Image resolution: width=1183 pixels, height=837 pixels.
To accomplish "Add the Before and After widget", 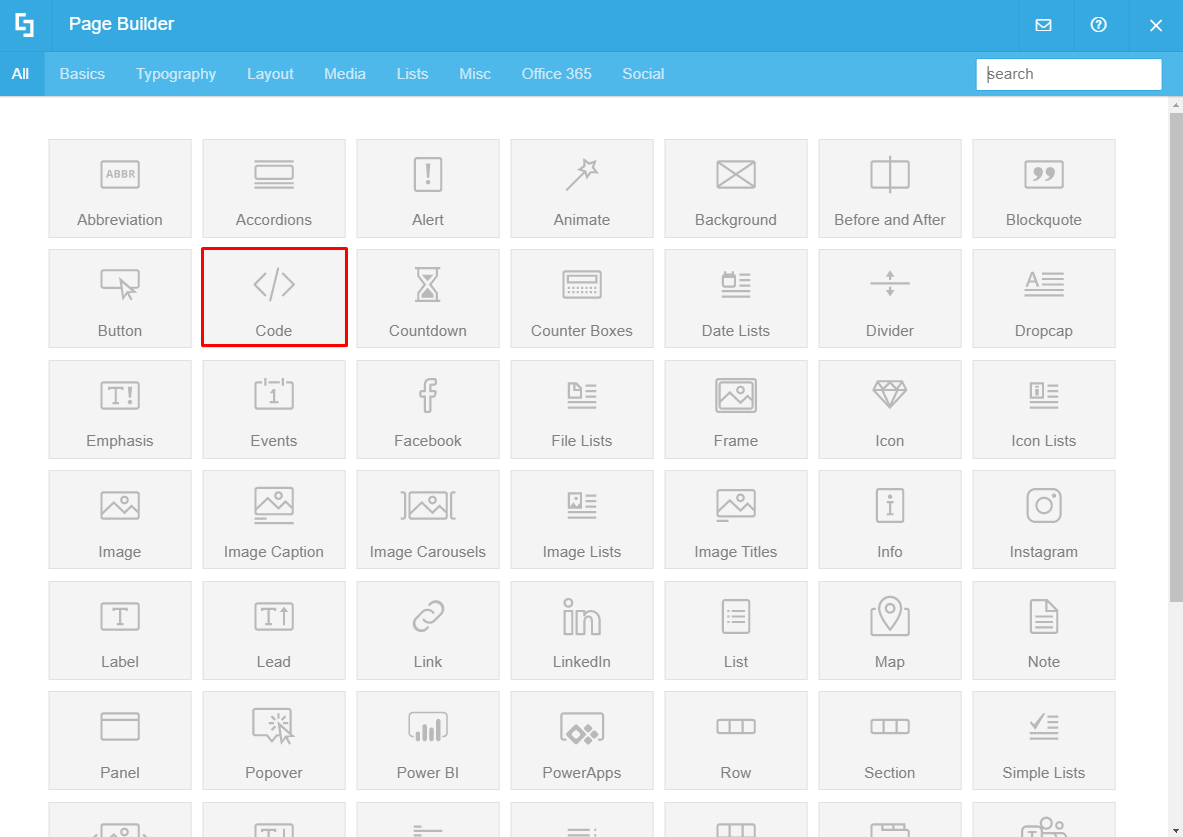I will [x=890, y=188].
